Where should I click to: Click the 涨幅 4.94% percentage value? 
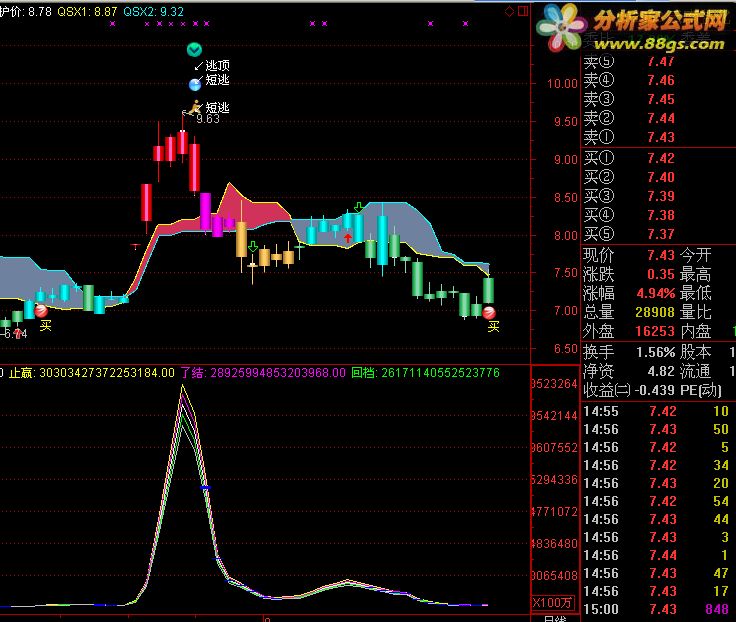656,293
